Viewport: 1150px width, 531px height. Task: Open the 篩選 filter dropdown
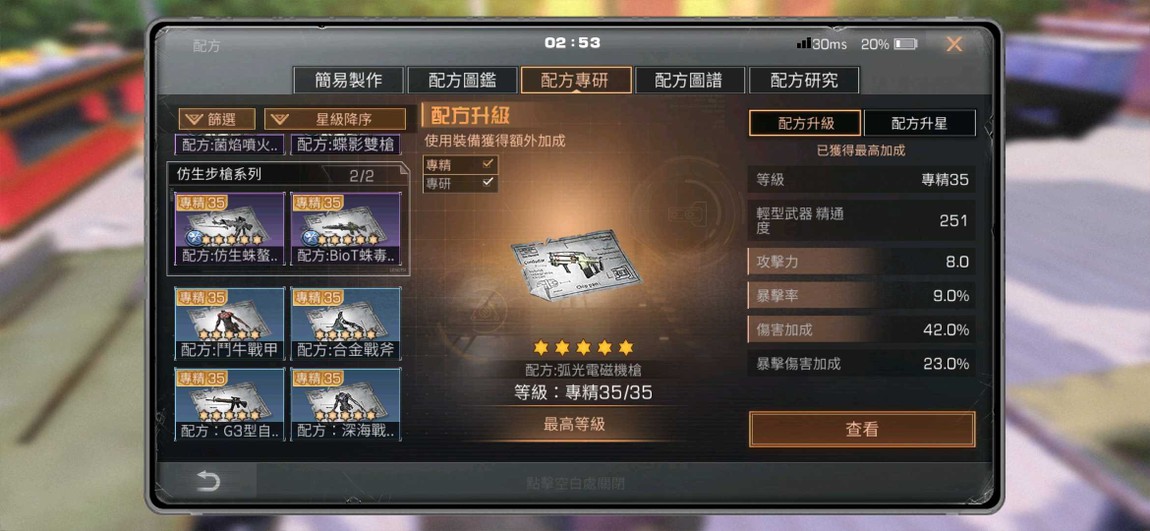(x=217, y=119)
